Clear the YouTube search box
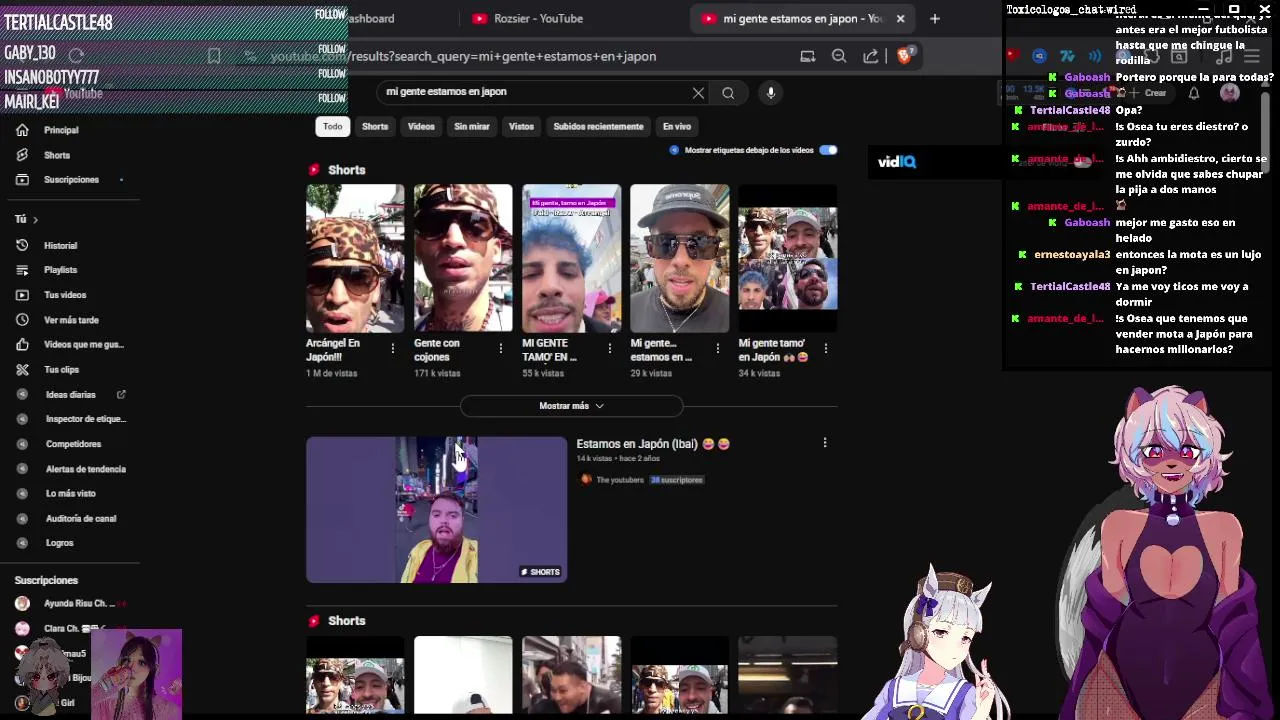 698,93
